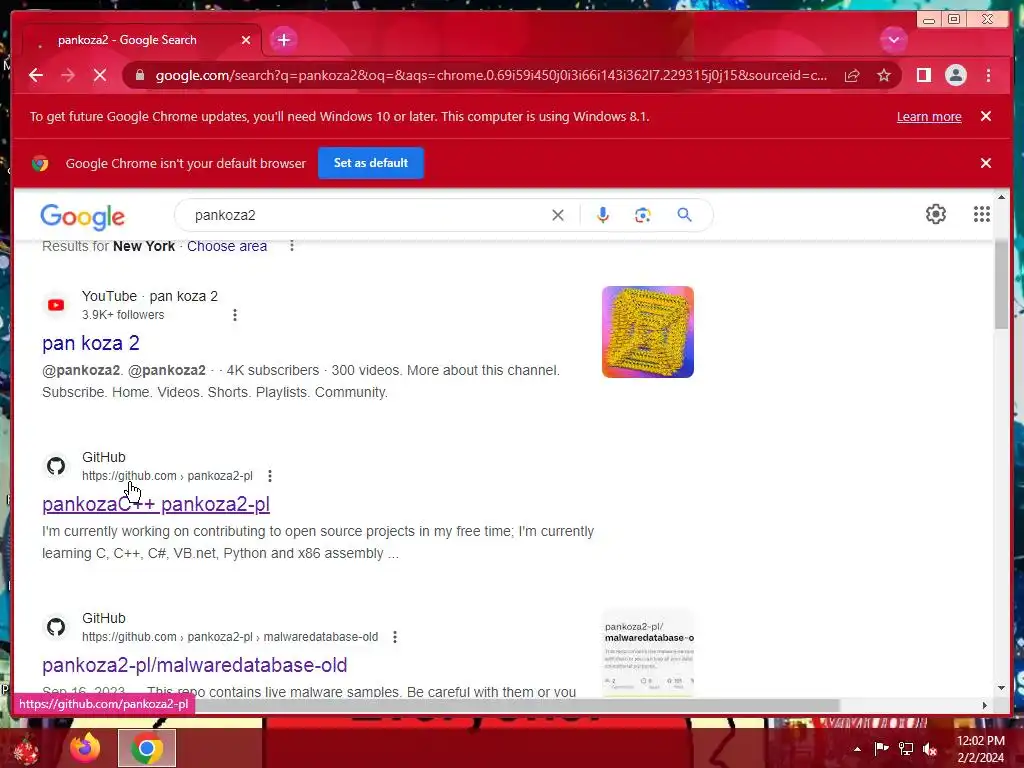Click the scroll up arrow of the page
Image resolution: width=1024 pixels, height=768 pixels.
pos(1001,197)
